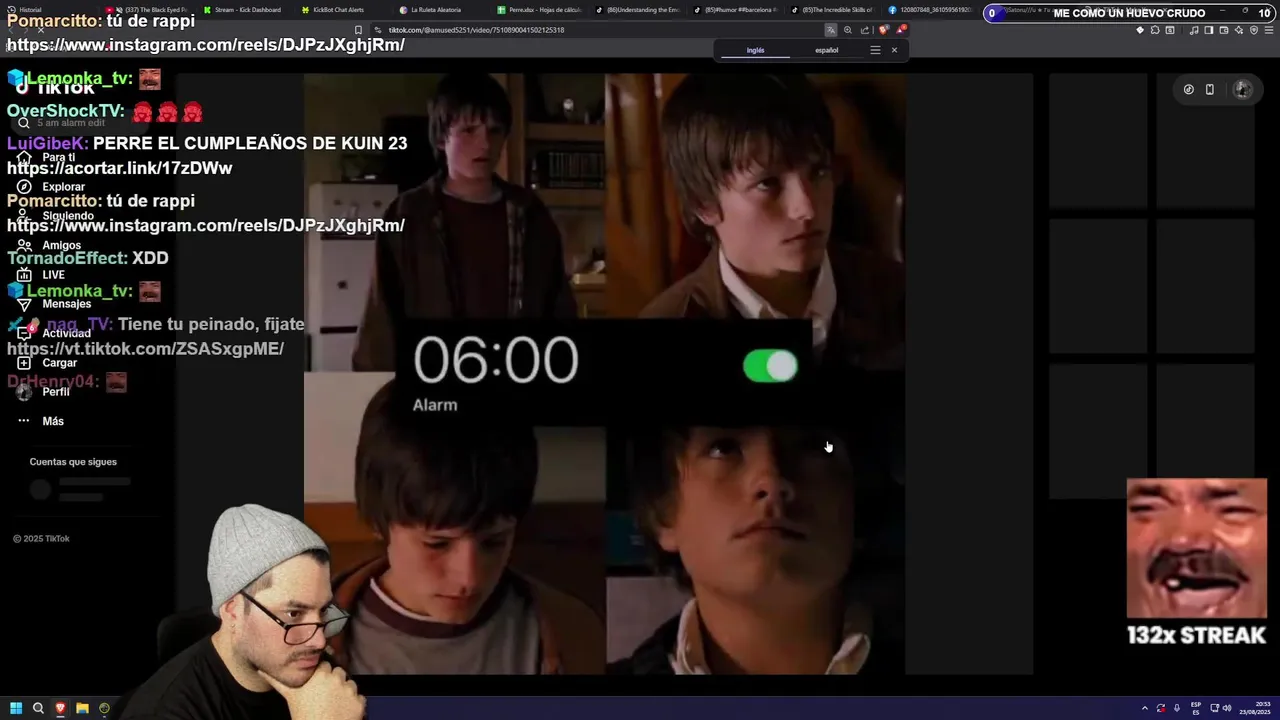Click the bookmark icon left of the URL
Viewport: 1280px width, 720px height.
click(x=358, y=30)
